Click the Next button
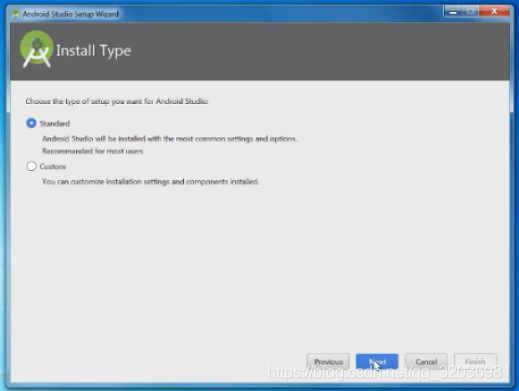This screenshot has width=519, height=391. tap(377, 362)
